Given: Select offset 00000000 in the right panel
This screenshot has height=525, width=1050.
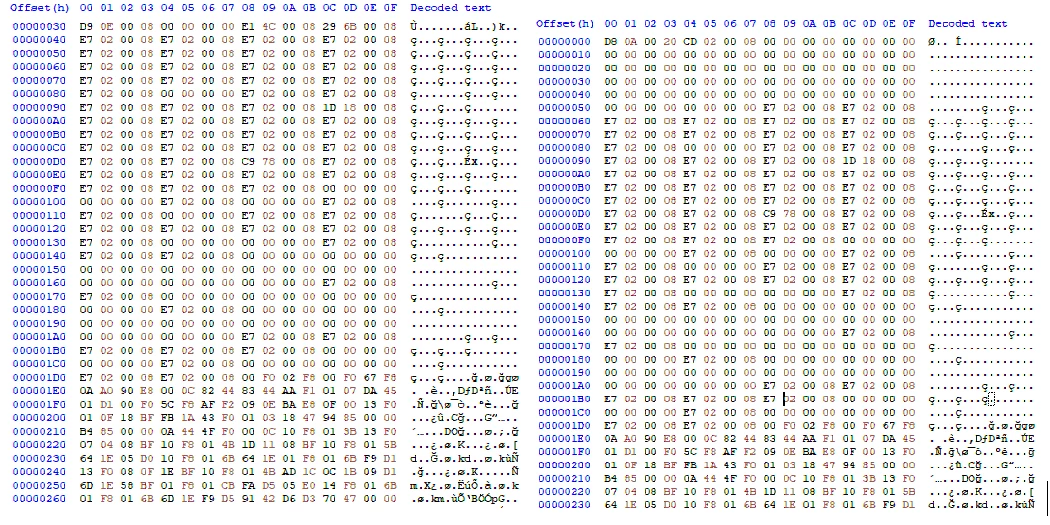Looking at the screenshot, I should click(x=565, y=42).
